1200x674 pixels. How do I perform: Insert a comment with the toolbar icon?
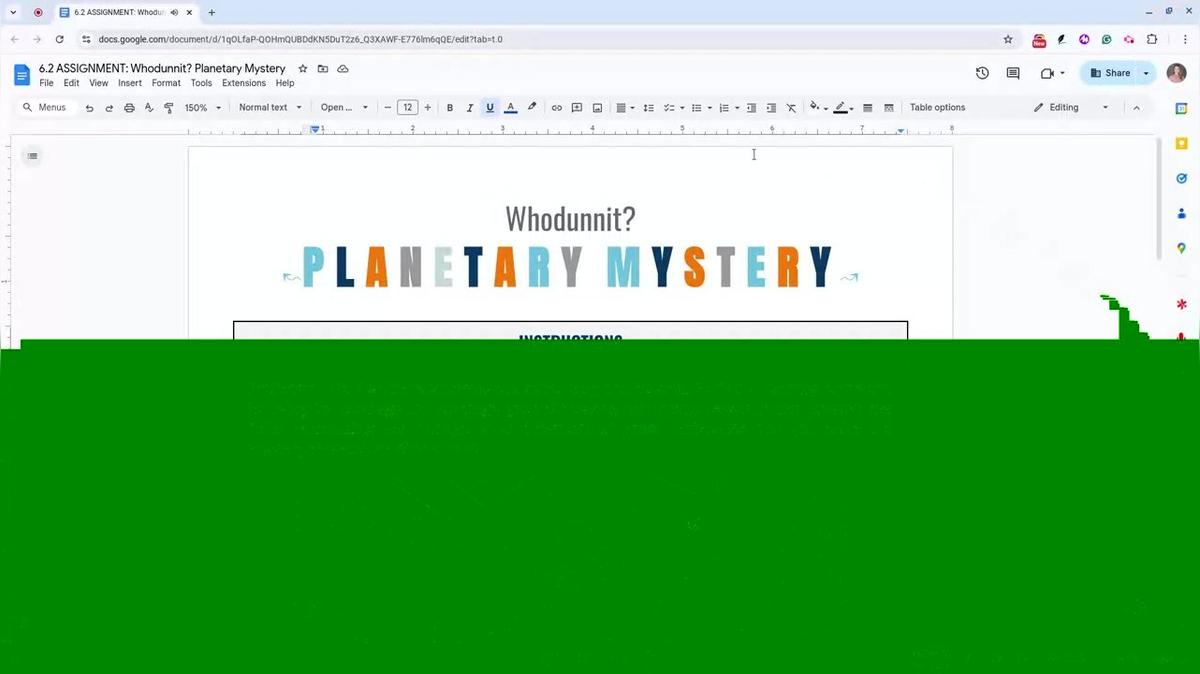[577, 107]
